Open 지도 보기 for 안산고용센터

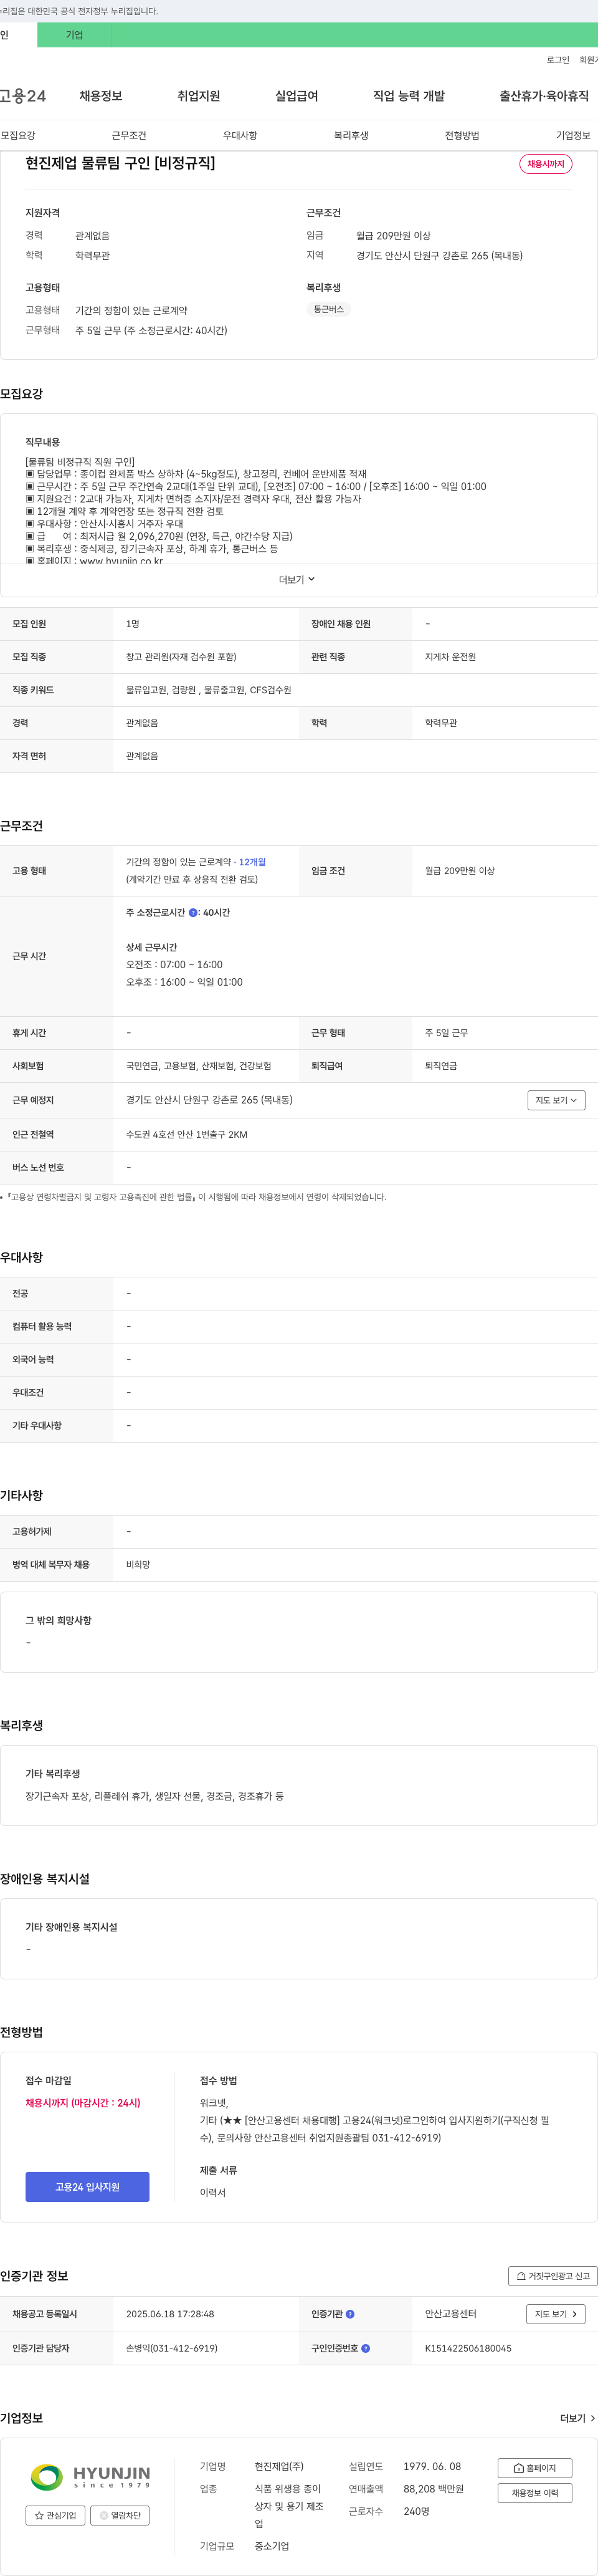(x=556, y=2314)
